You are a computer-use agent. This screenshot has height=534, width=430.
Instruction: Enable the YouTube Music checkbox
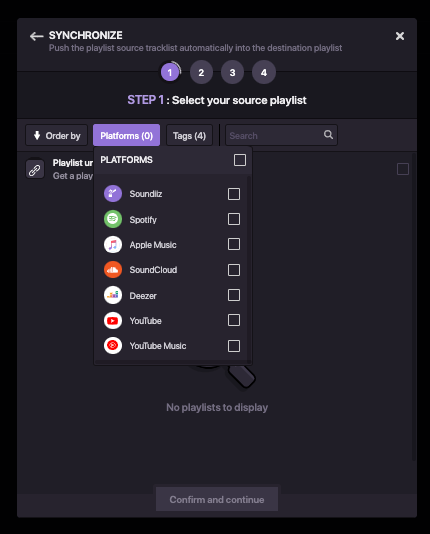(x=234, y=346)
